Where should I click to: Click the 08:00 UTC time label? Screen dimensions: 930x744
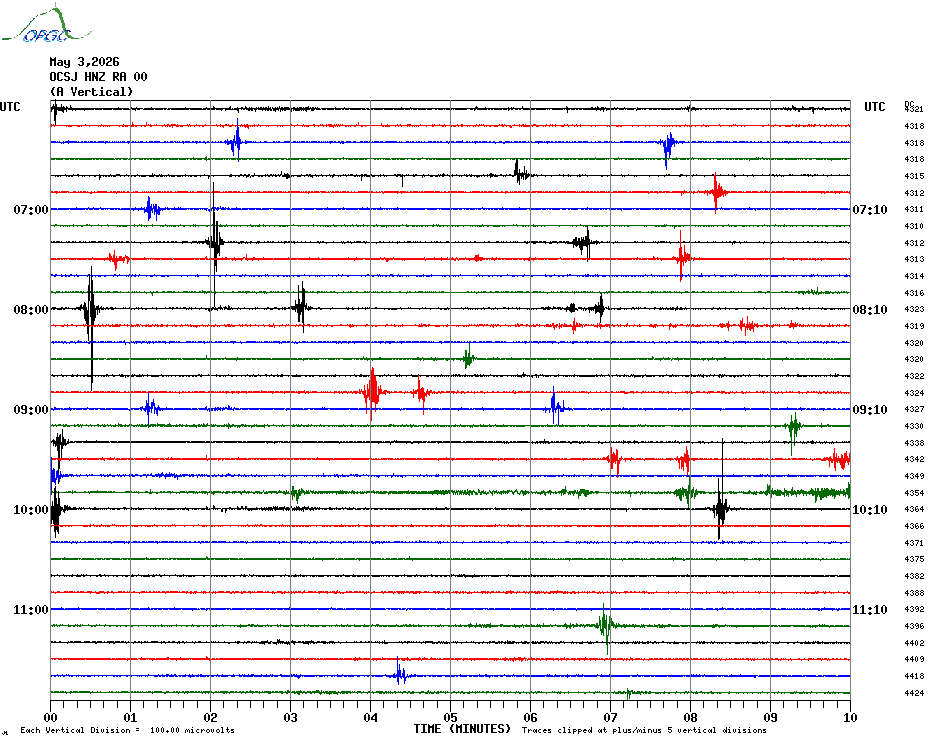point(31,310)
